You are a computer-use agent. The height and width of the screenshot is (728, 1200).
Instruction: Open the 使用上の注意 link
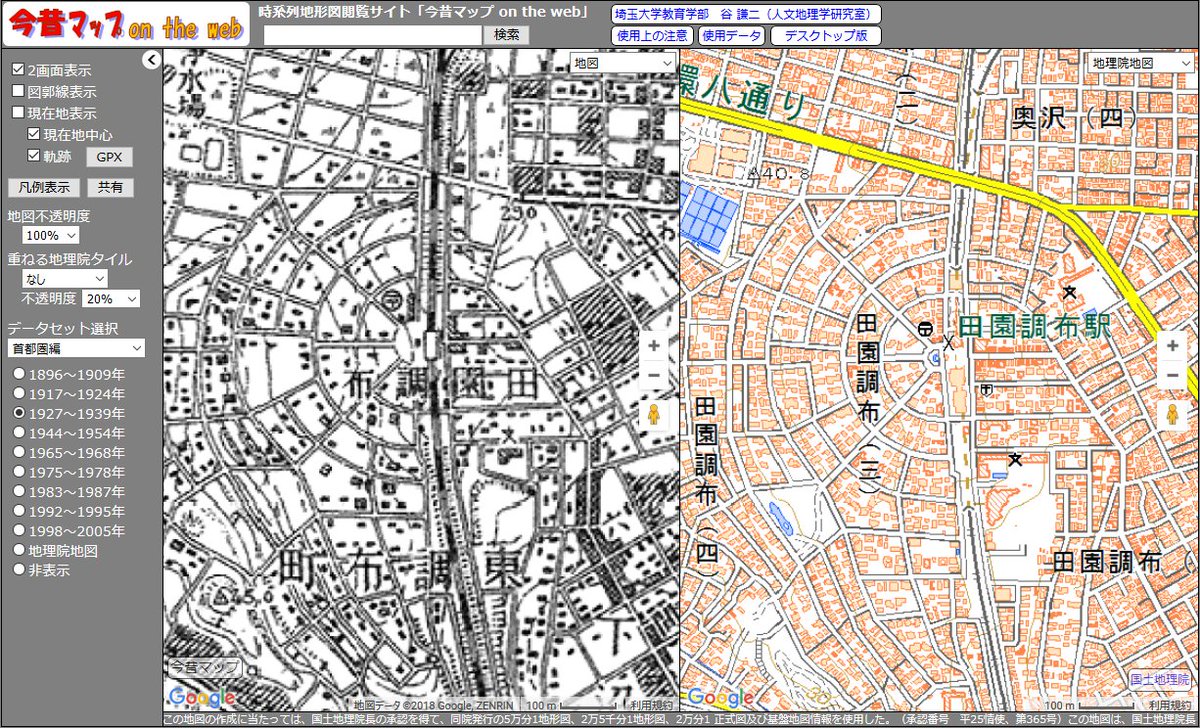point(651,35)
